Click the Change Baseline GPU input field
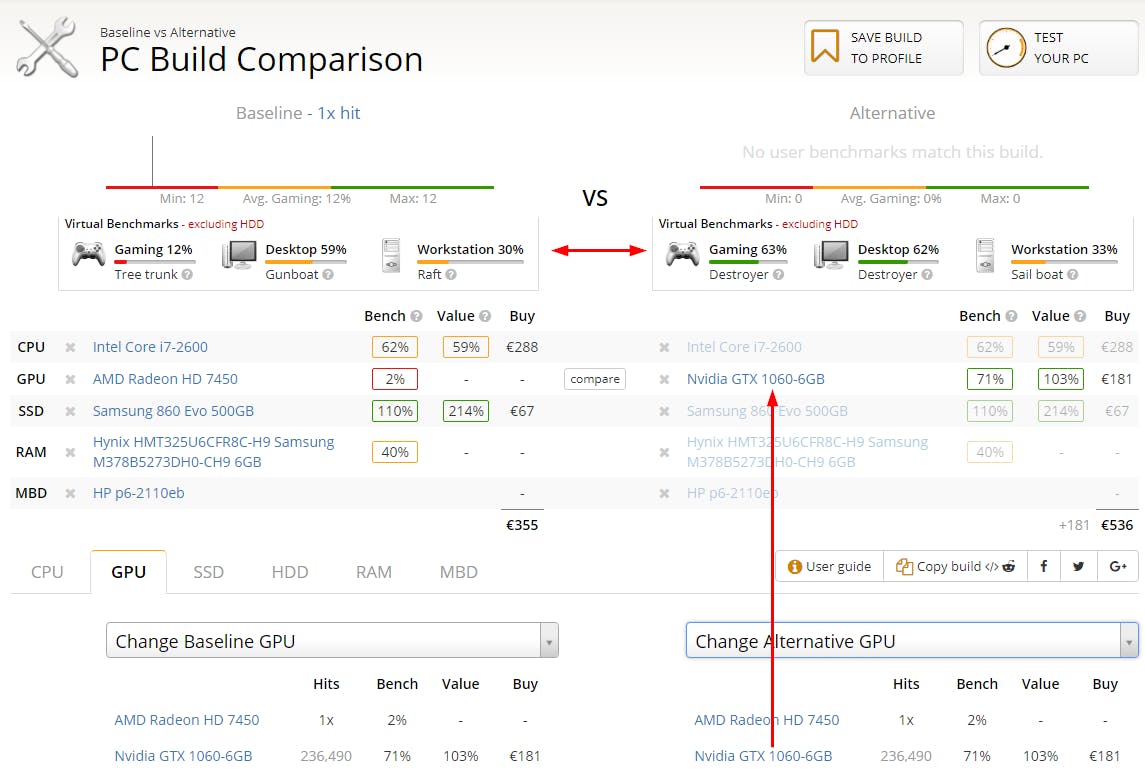 [323, 641]
